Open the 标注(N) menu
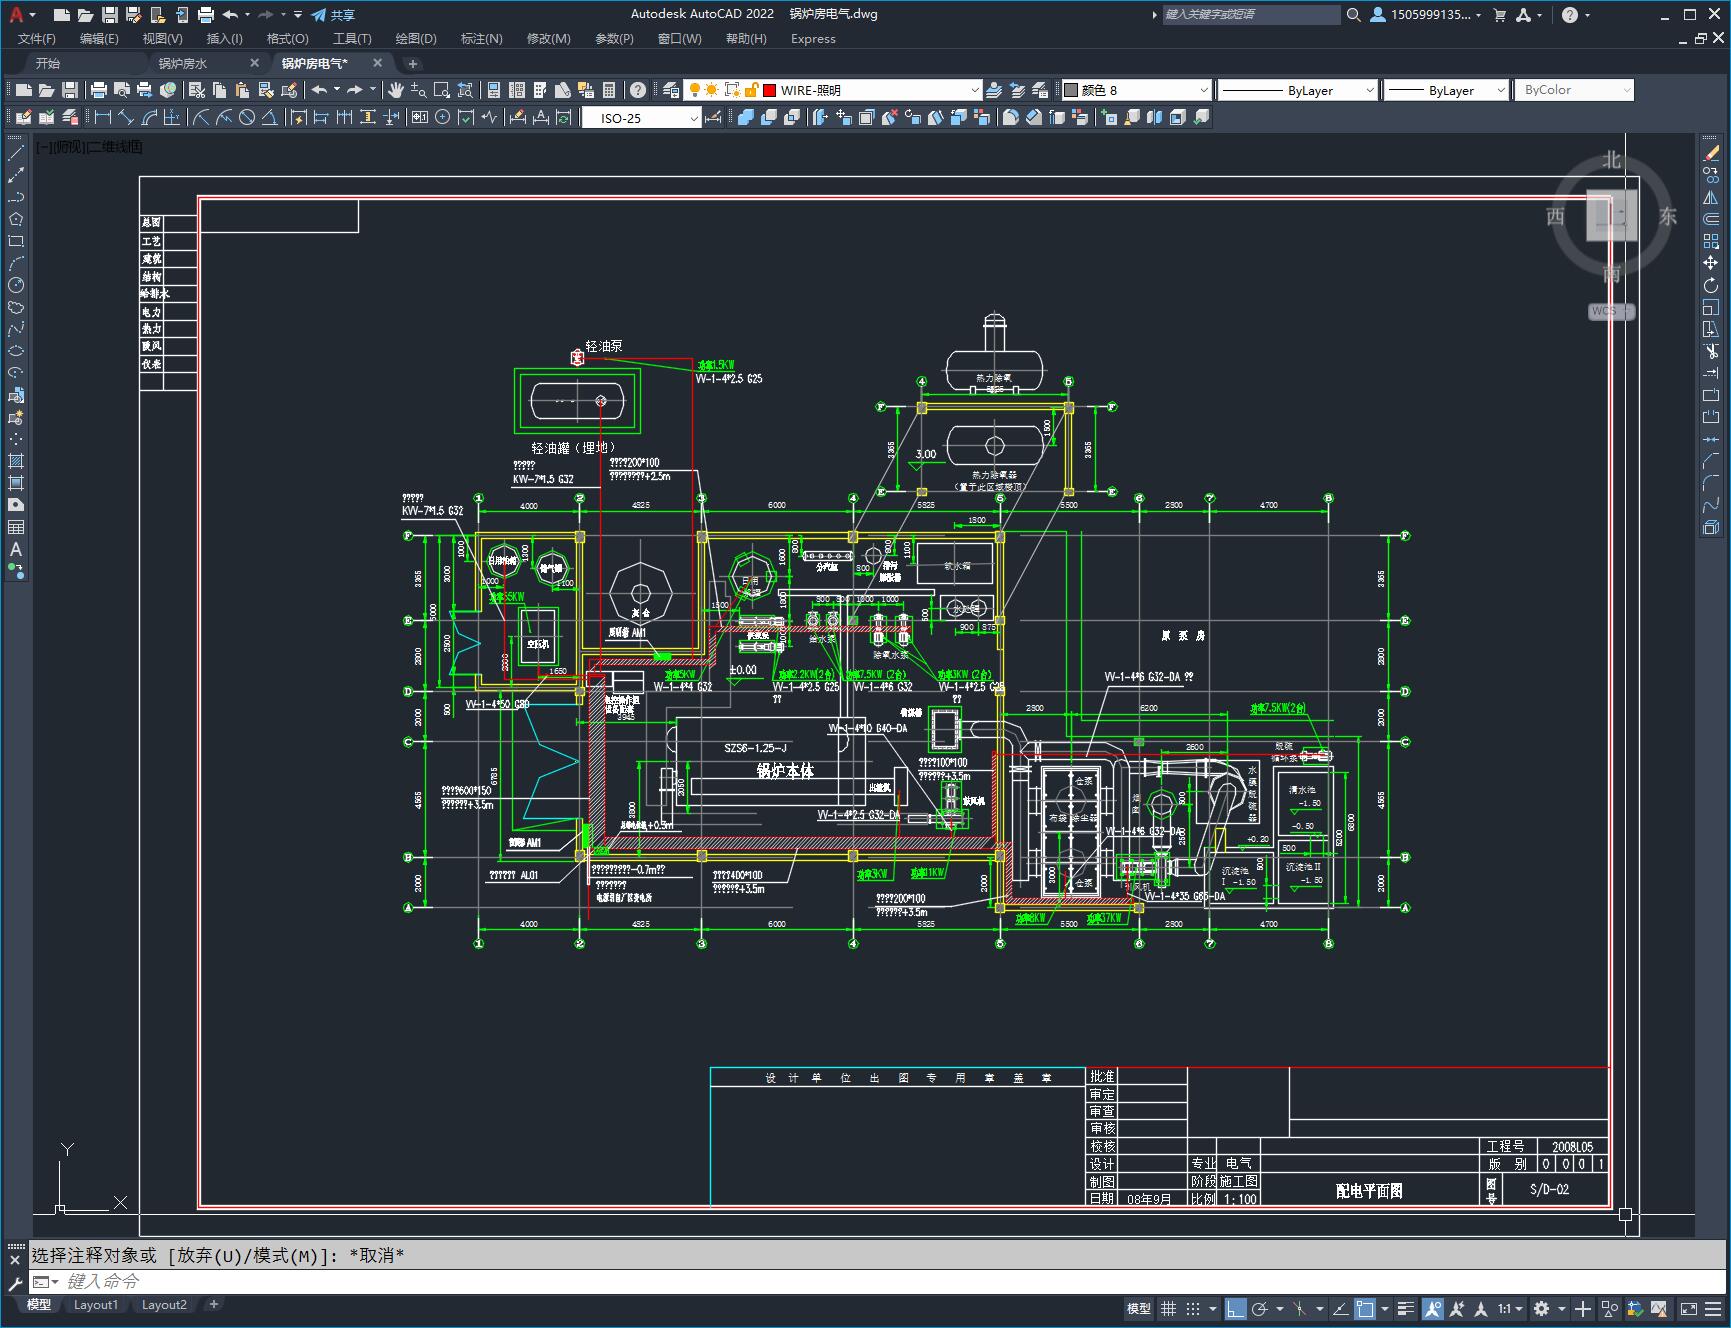1731x1328 pixels. [481, 39]
